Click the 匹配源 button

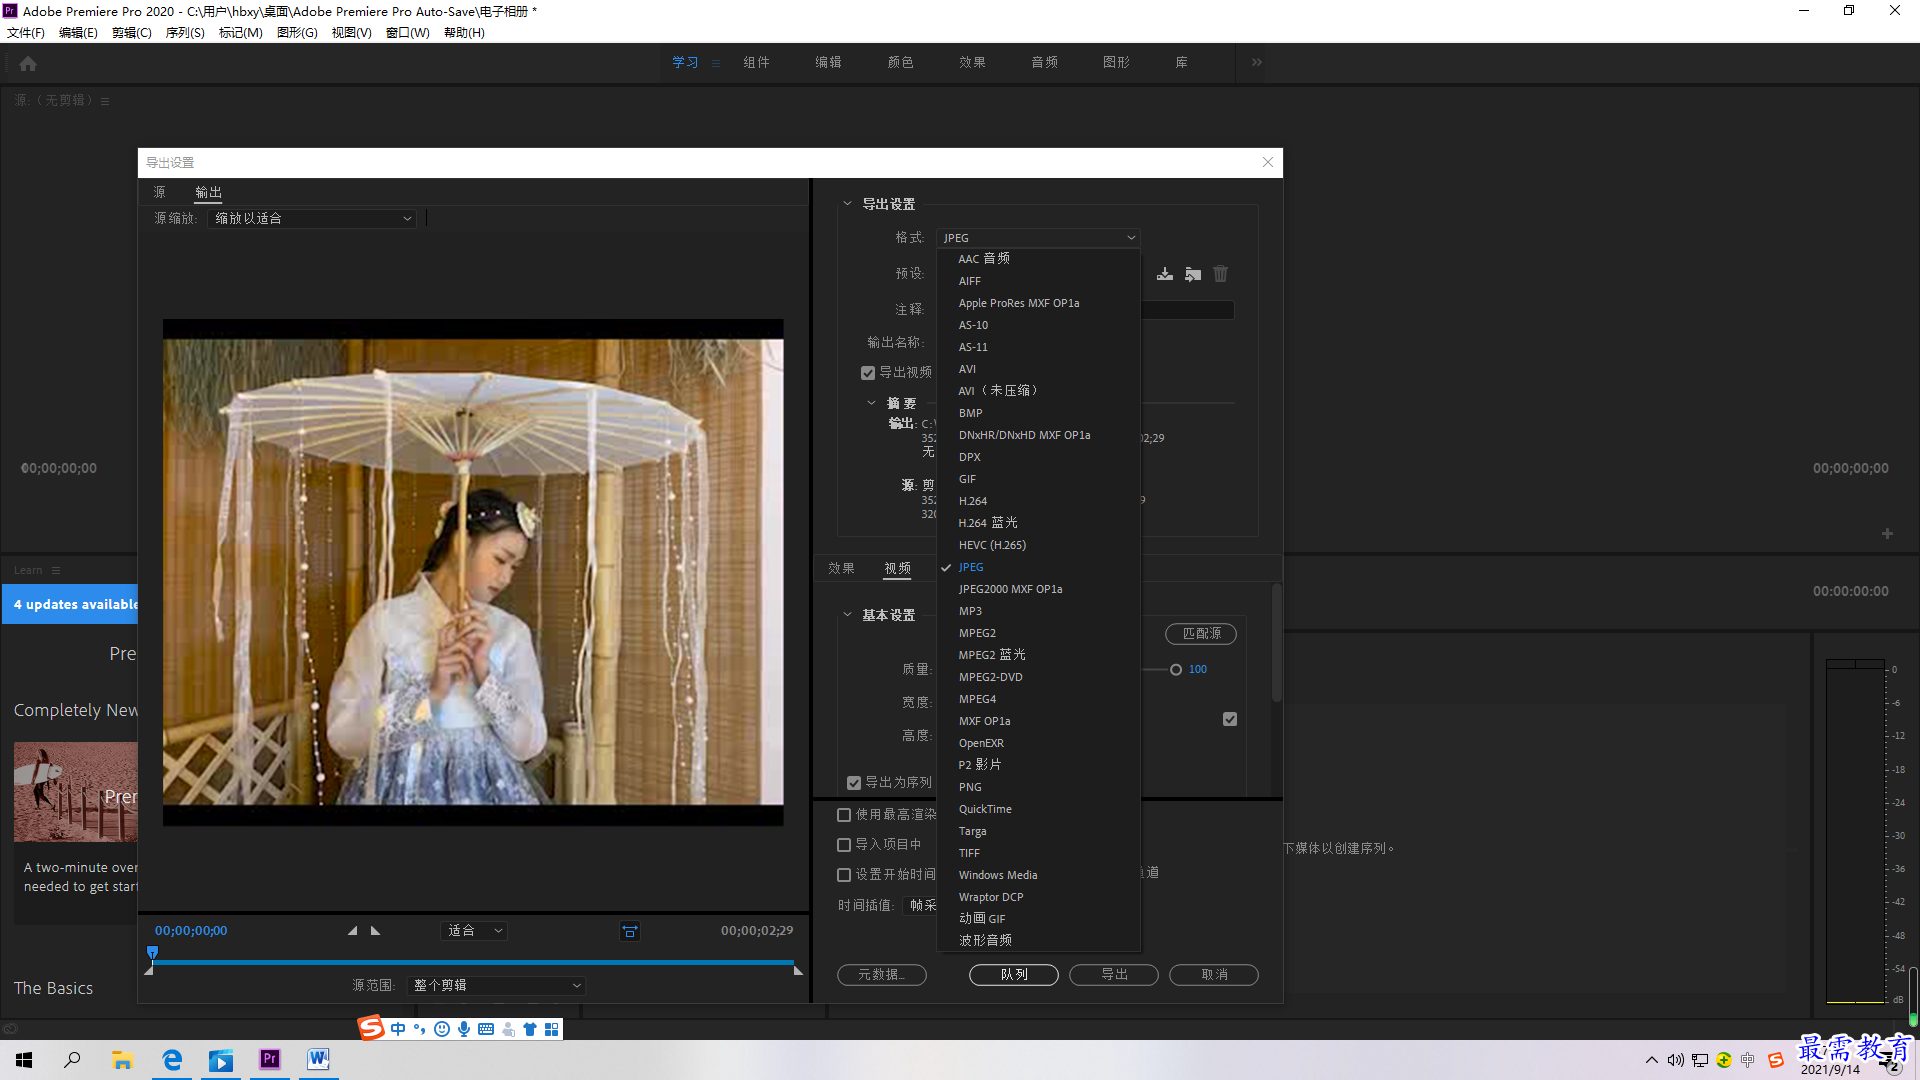tap(1201, 634)
